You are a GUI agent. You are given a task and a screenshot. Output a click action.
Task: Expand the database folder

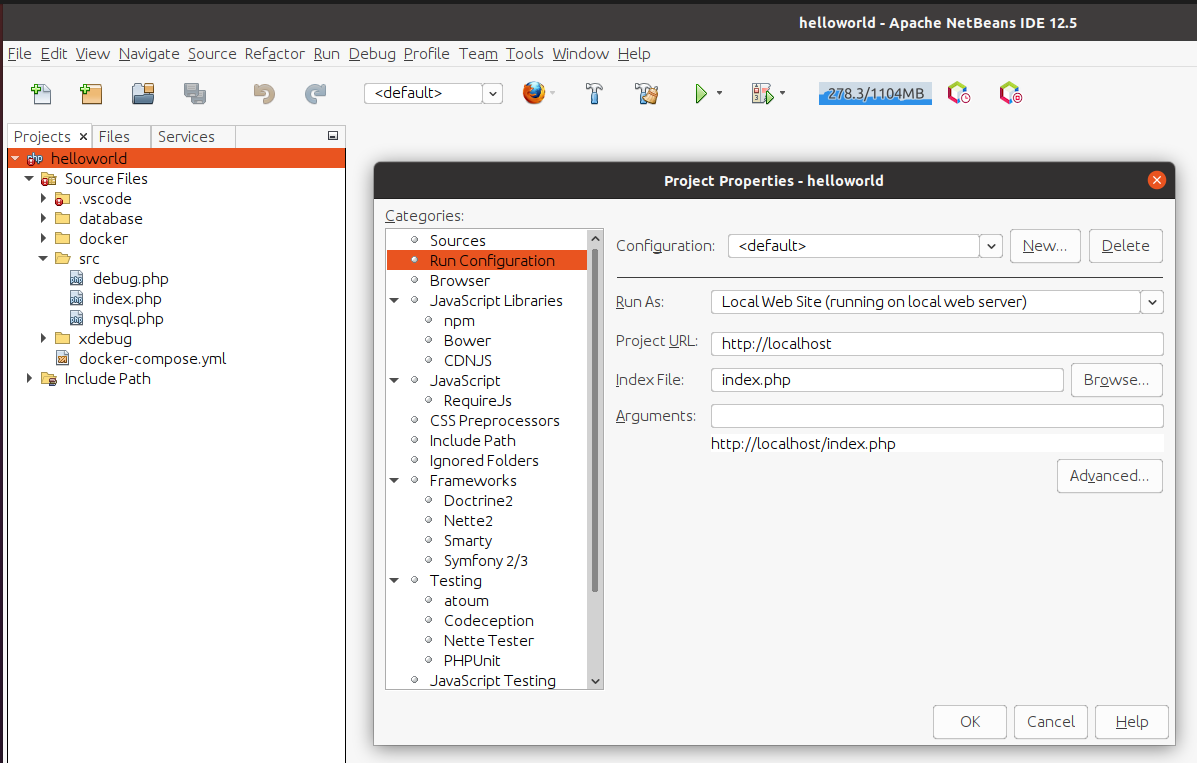pyautogui.click(x=44, y=218)
